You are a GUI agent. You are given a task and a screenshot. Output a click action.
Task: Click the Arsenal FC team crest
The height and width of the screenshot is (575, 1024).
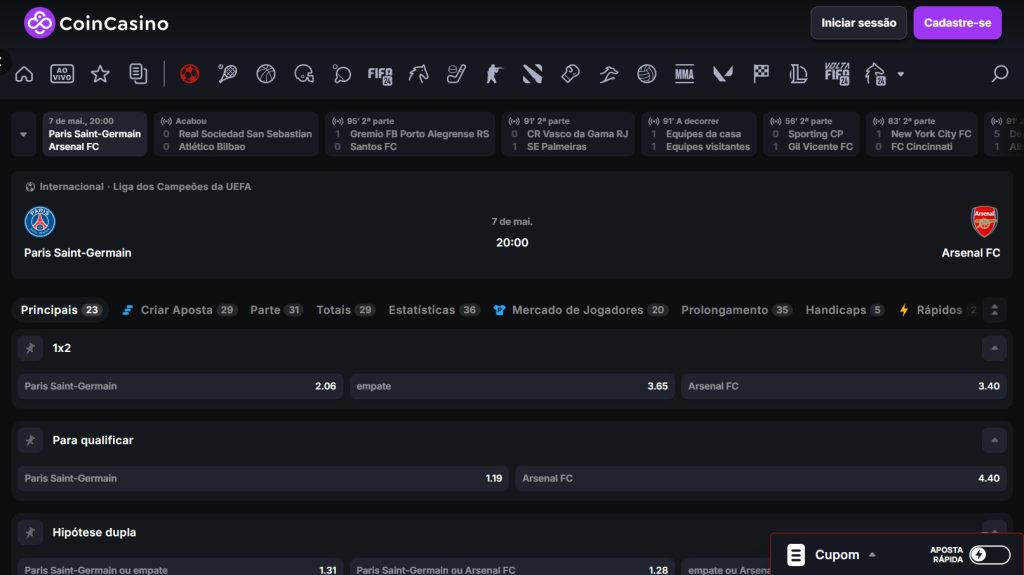984,221
